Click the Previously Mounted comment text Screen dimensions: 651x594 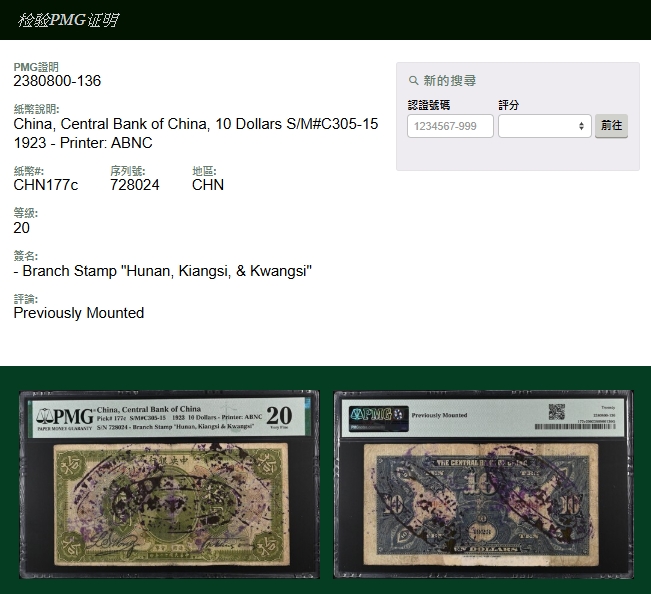78,313
